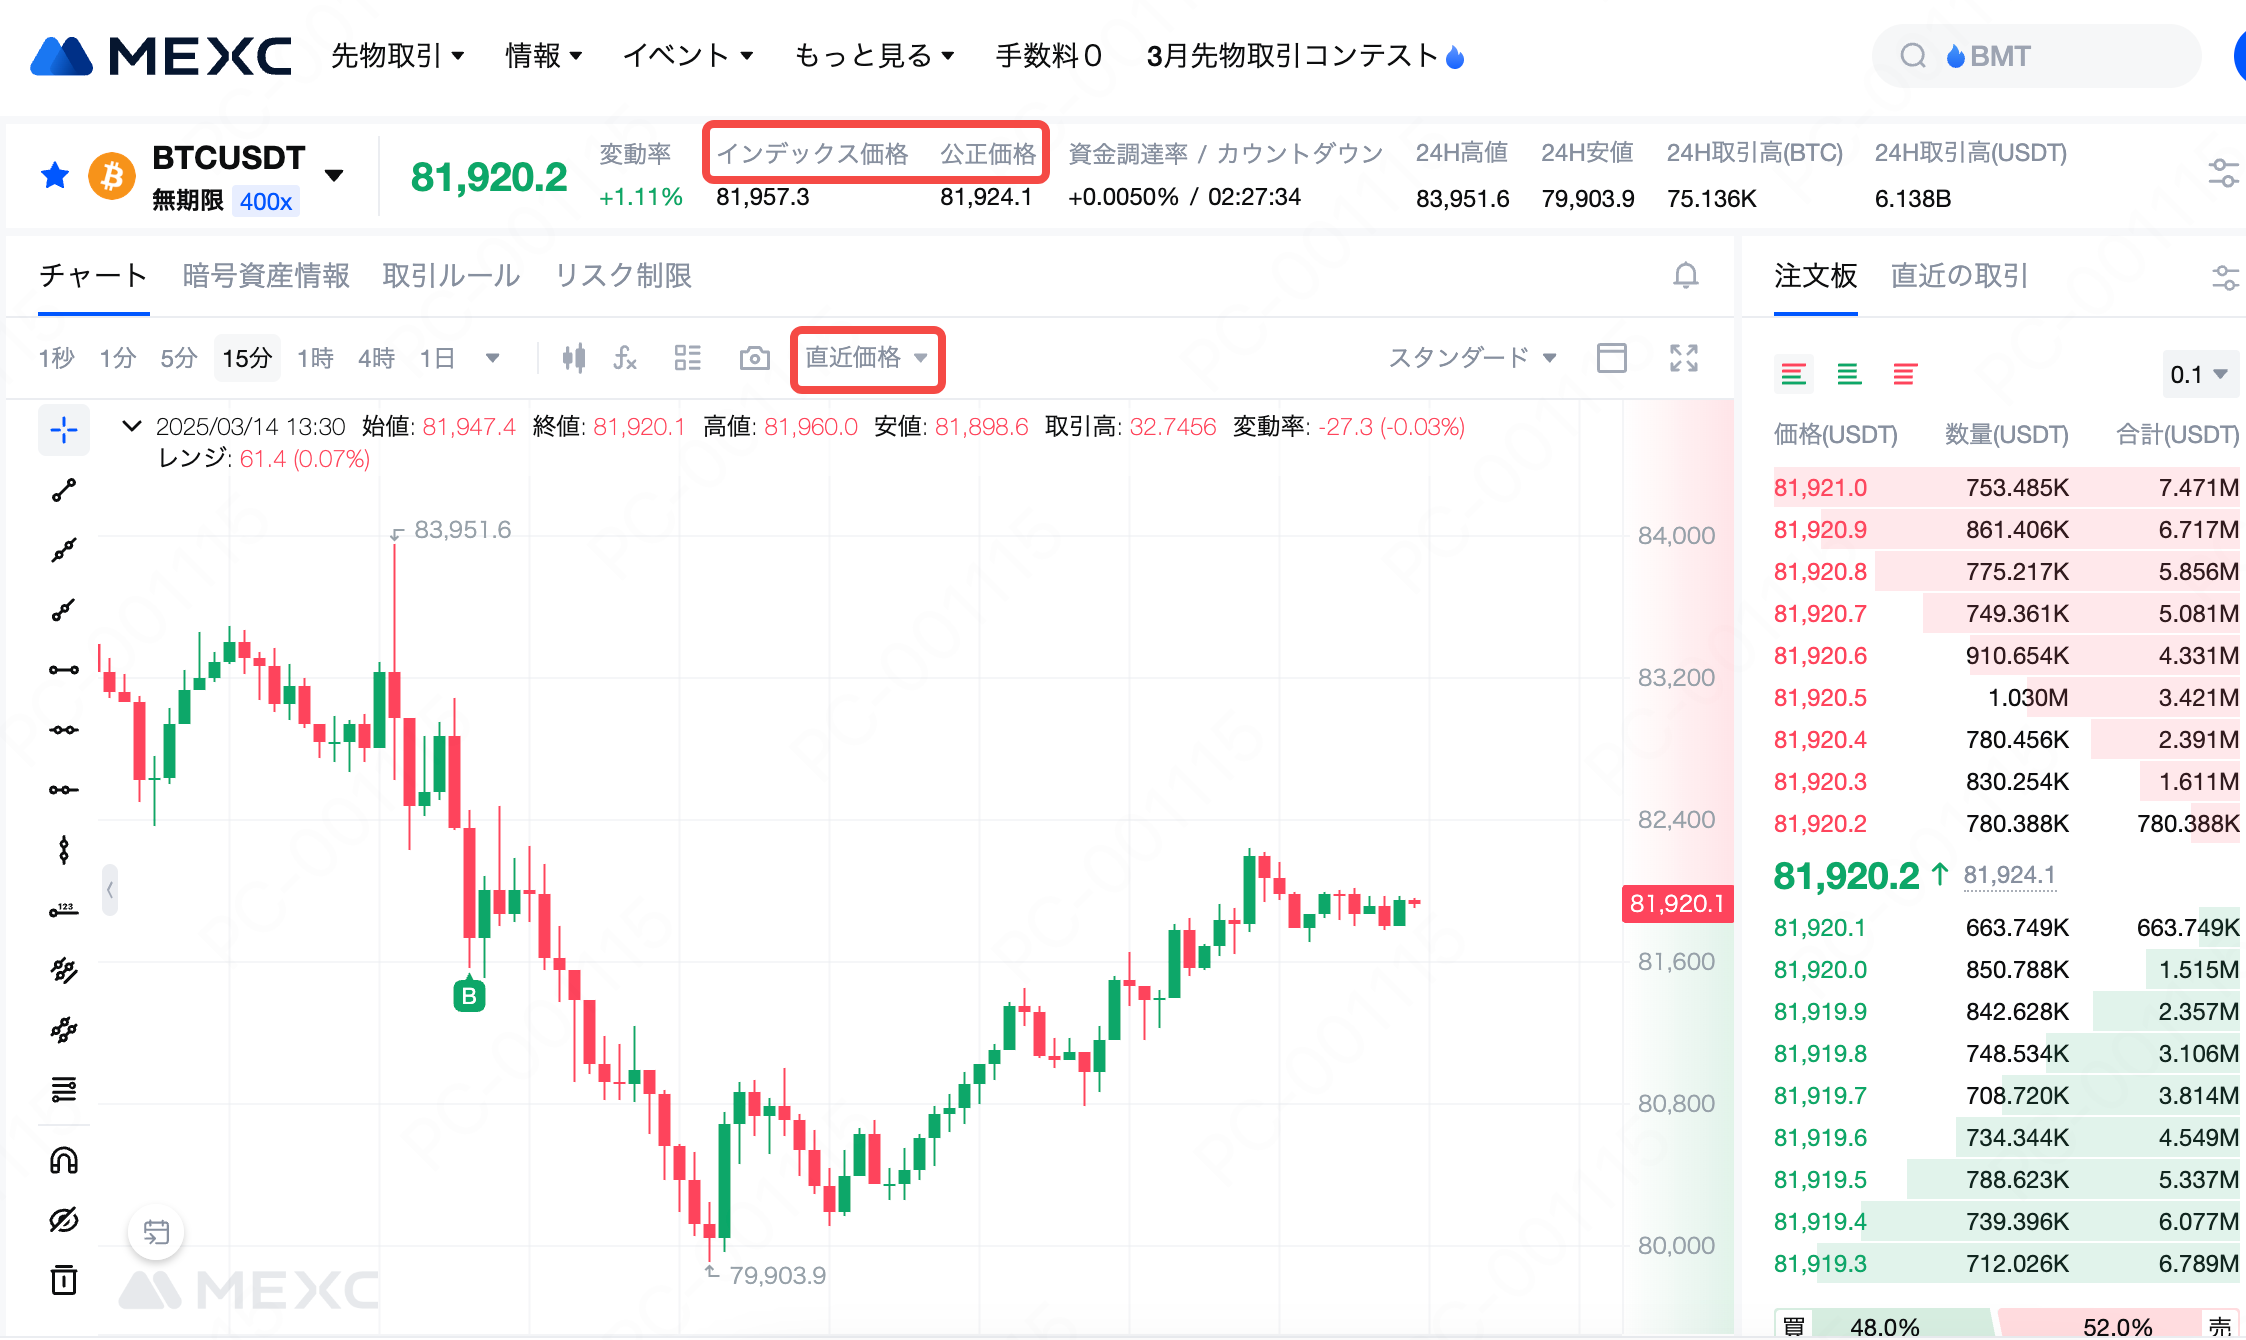2246x1340 pixels.
Task: Open the 直近価格 price type dropdown
Action: click(x=867, y=358)
